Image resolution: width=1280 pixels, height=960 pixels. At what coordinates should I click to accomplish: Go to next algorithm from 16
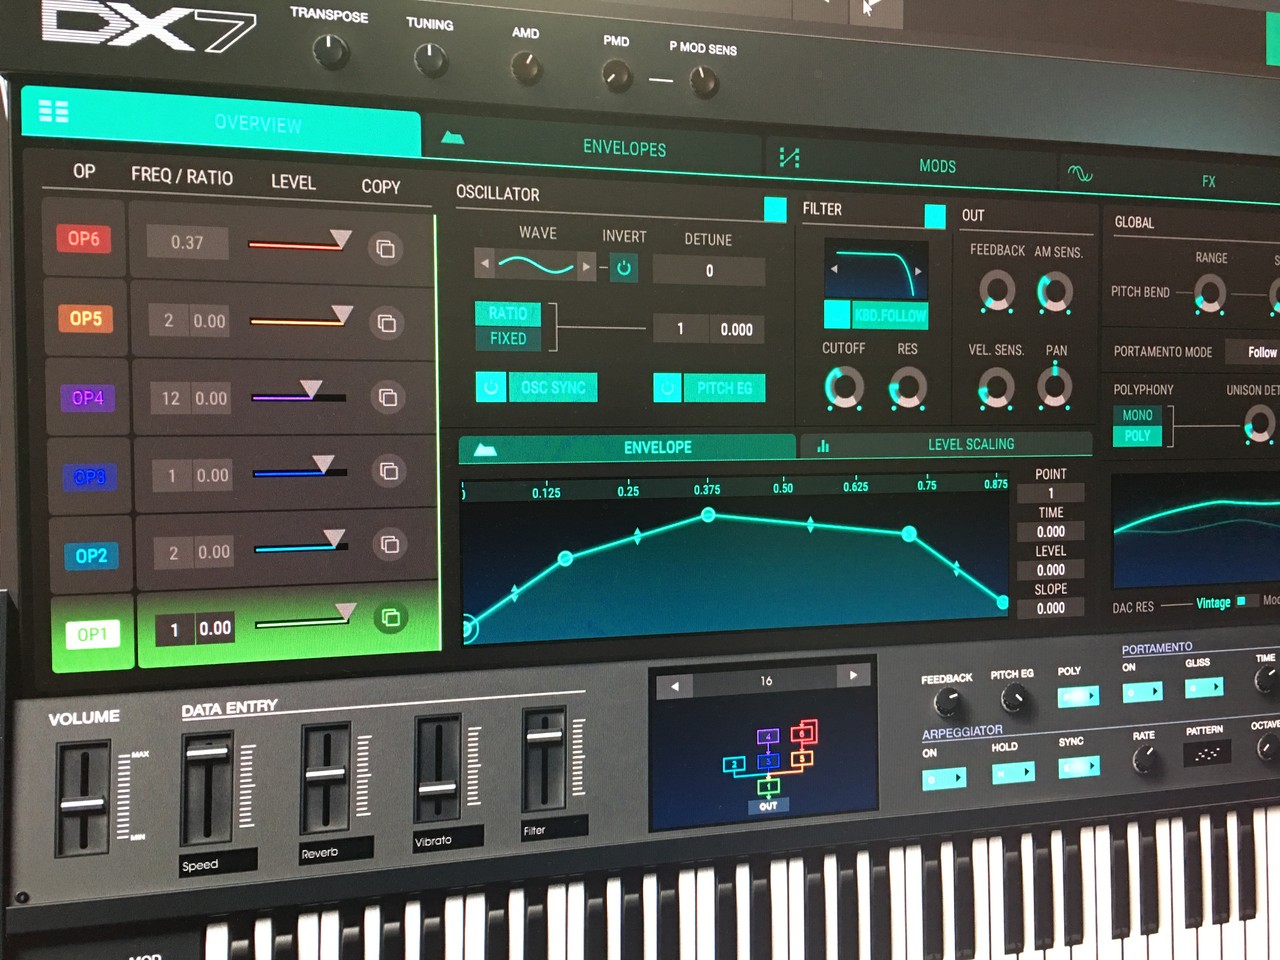(x=853, y=675)
